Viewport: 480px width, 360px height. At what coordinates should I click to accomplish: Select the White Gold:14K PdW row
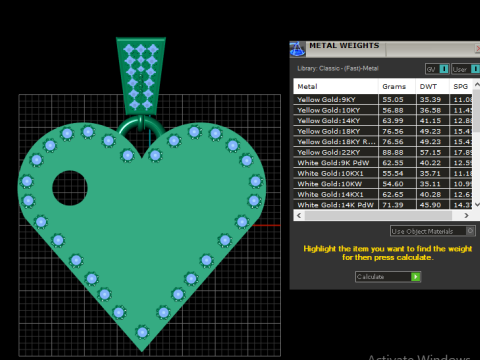coord(383,205)
